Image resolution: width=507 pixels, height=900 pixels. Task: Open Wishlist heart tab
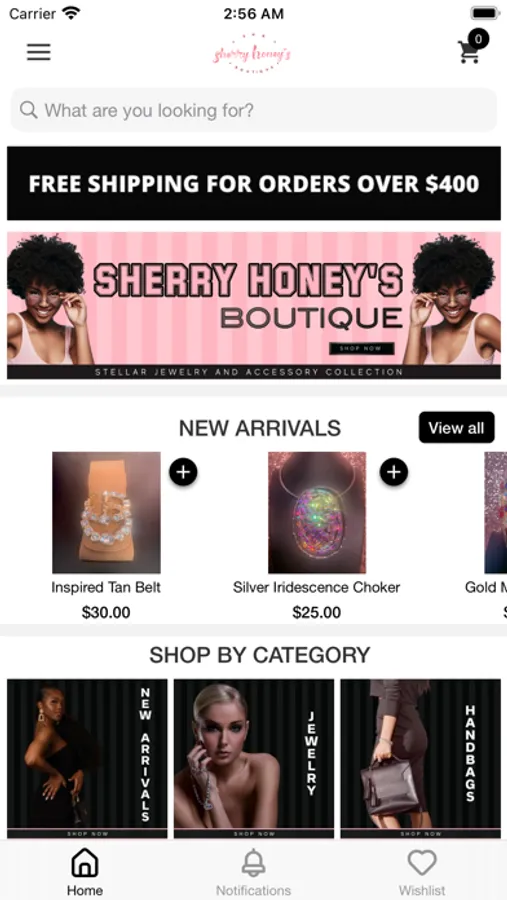(422, 872)
